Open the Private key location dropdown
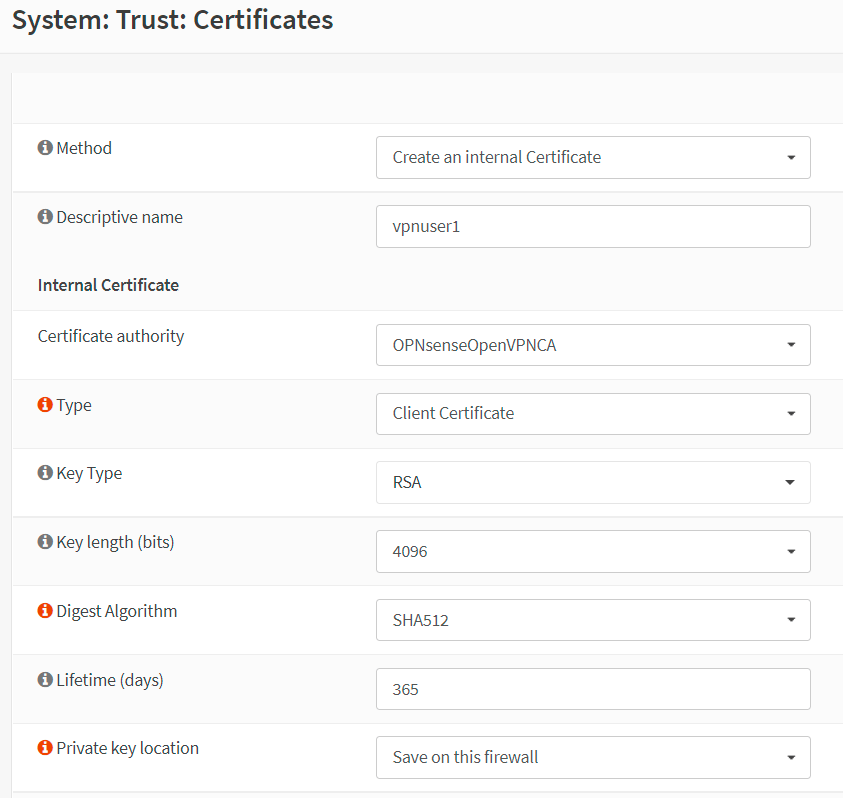843x798 pixels. (x=593, y=757)
